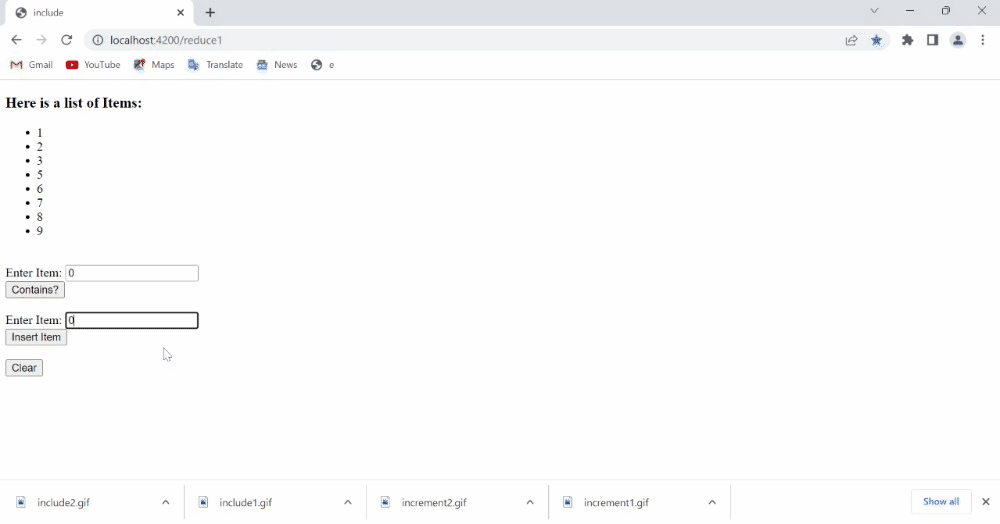Go back to previous page
Viewport: 1000px width, 524px height.
16,40
